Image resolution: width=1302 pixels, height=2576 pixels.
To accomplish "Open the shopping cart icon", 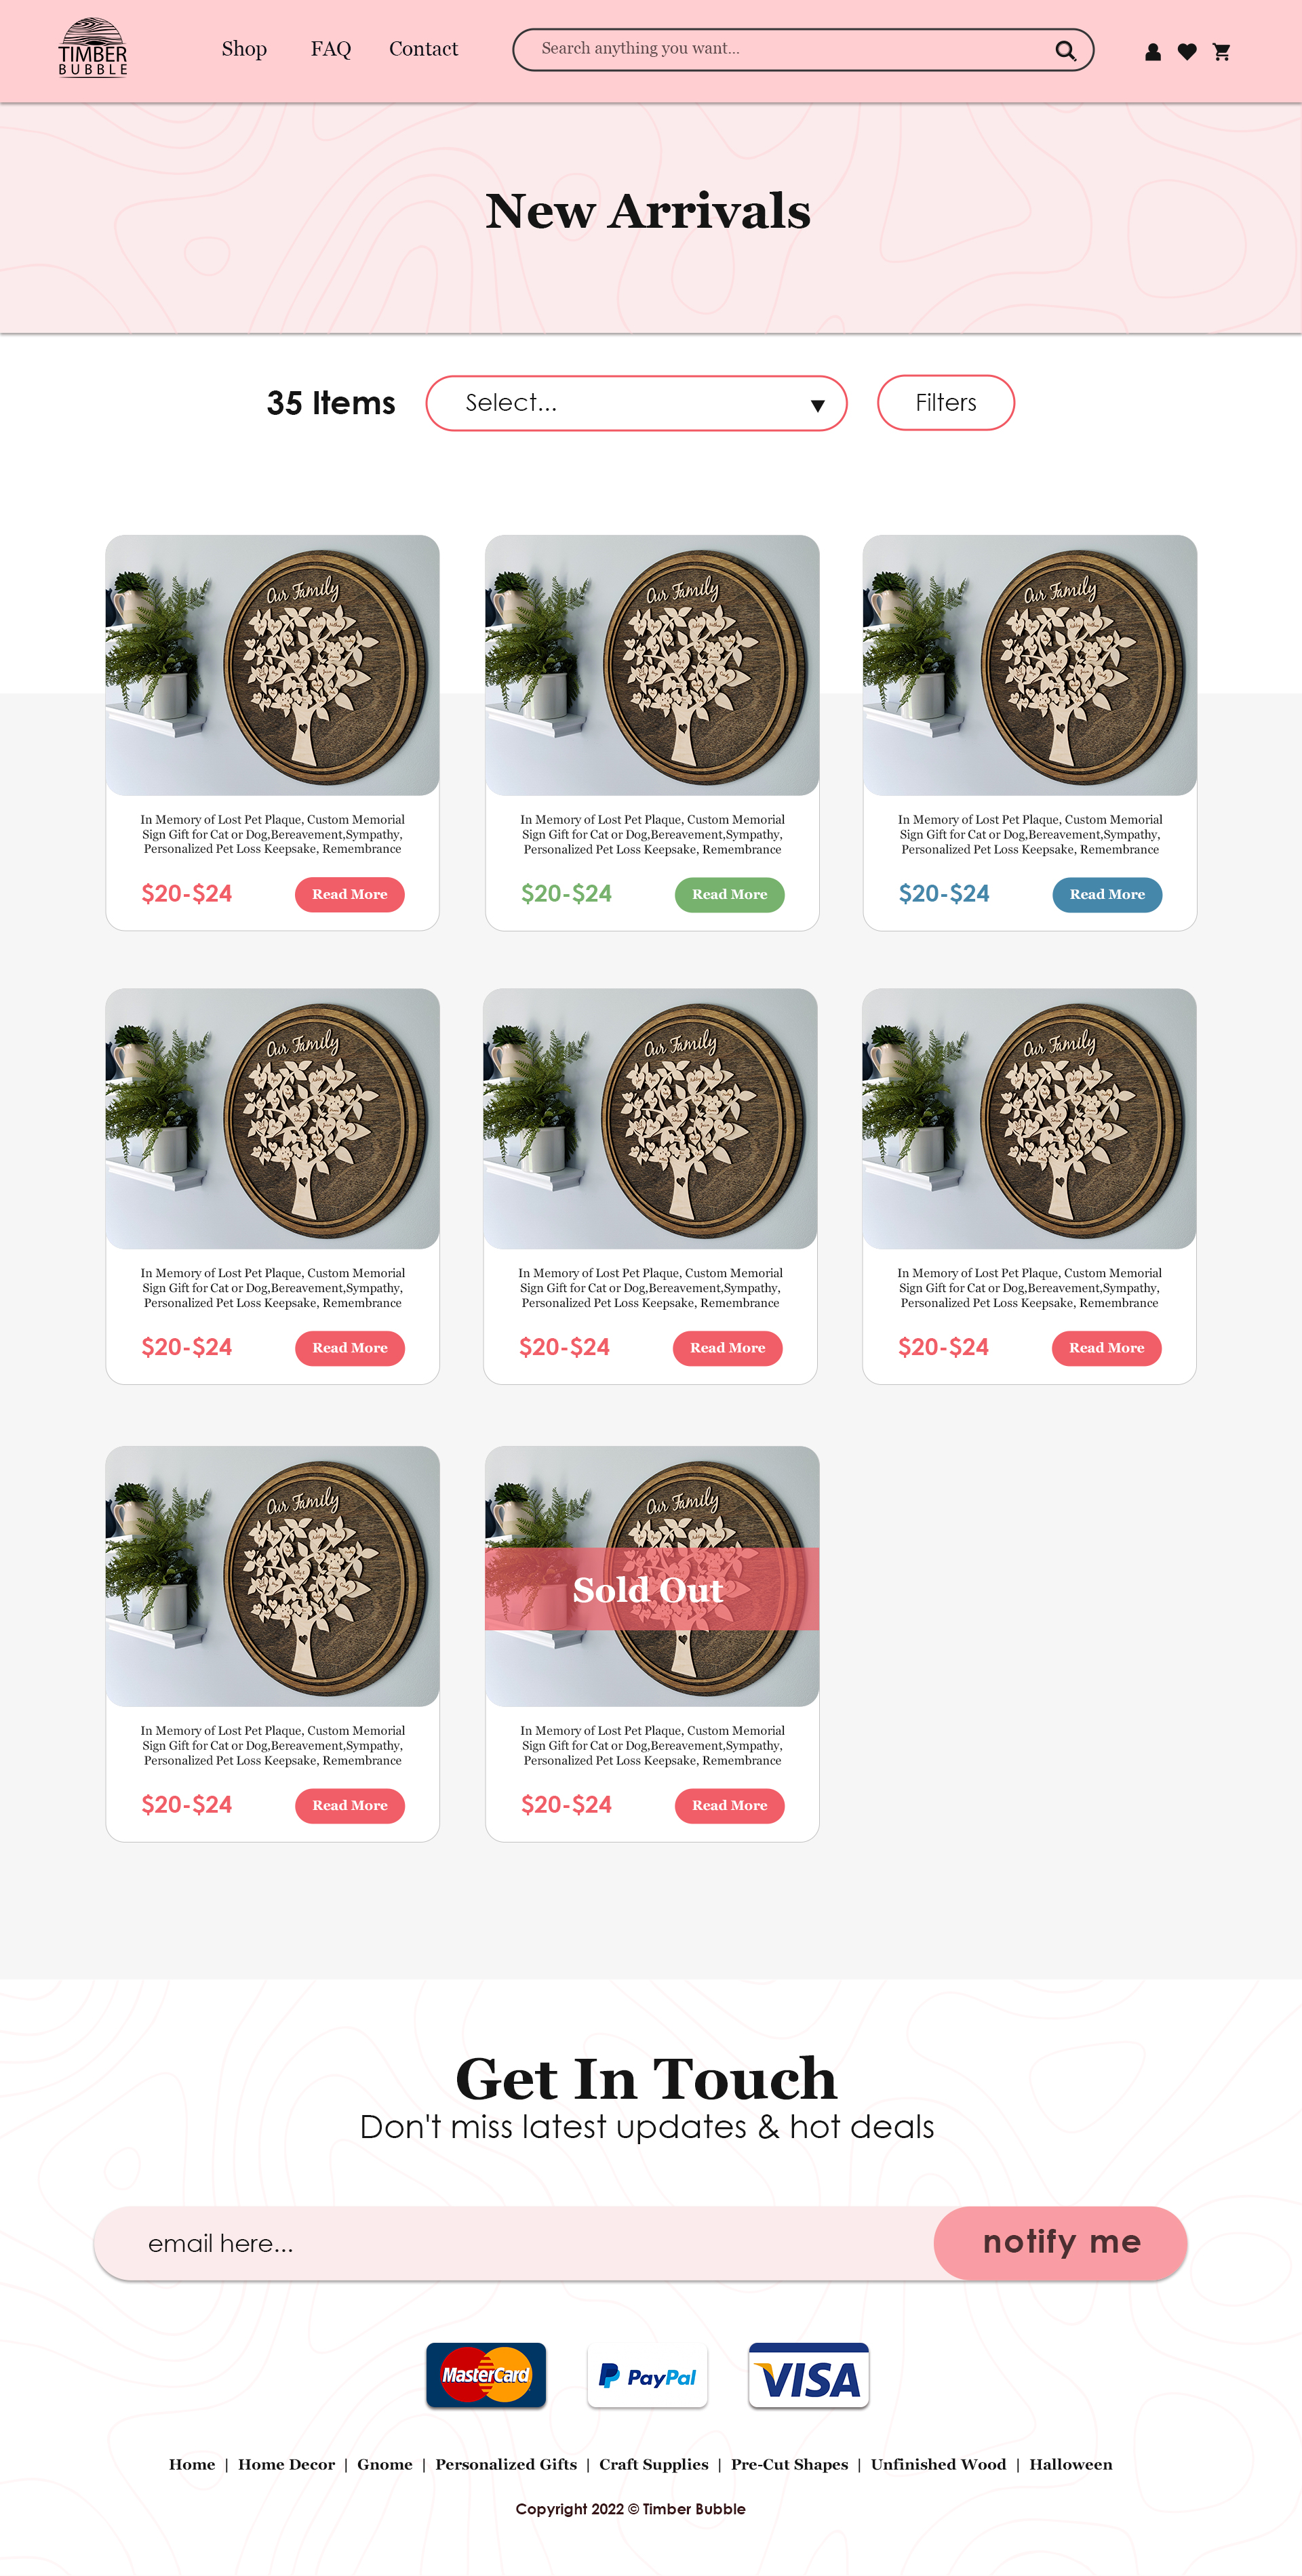I will (1221, 52).
